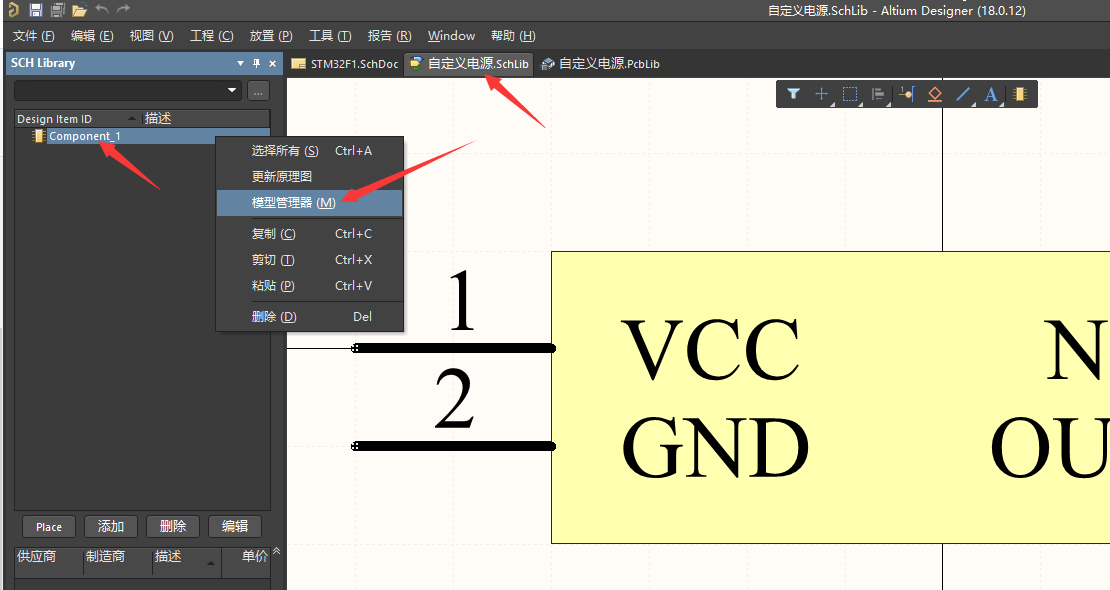Open the 文件 (F) menu
1110x590 pixels.
coord(34,35)
